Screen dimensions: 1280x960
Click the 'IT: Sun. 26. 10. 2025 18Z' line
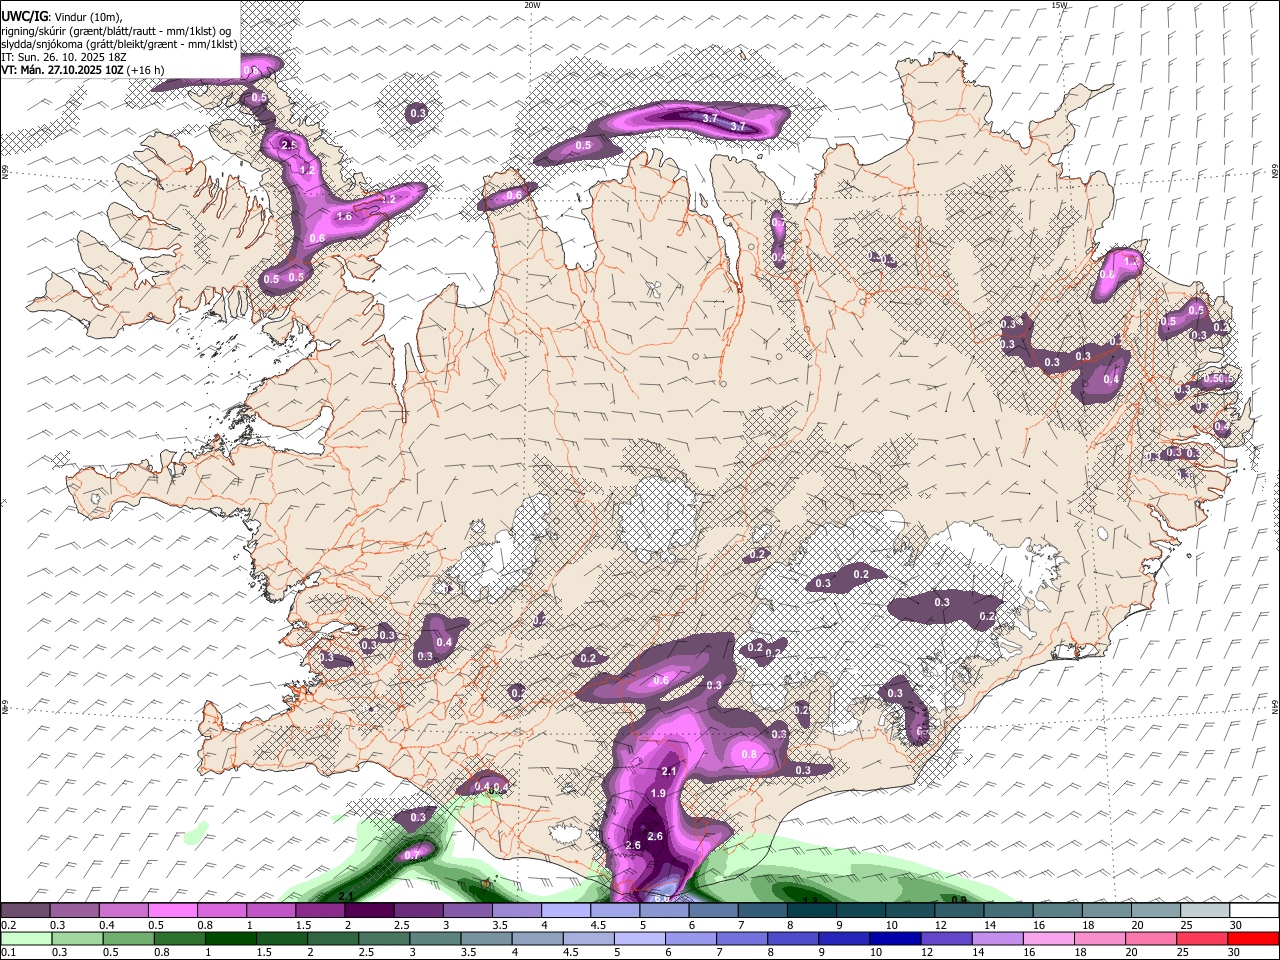(63, 57)
